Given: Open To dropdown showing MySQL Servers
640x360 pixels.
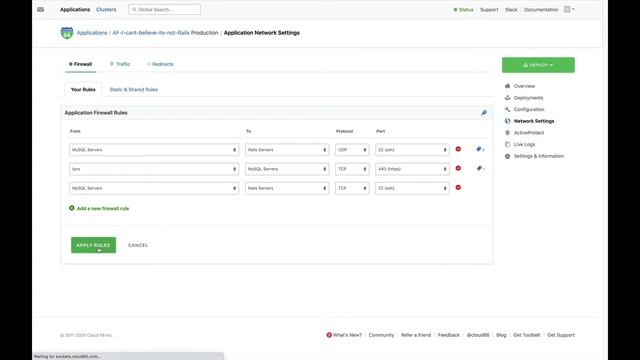Looking at the screenshot, I should tap(287, 169).
